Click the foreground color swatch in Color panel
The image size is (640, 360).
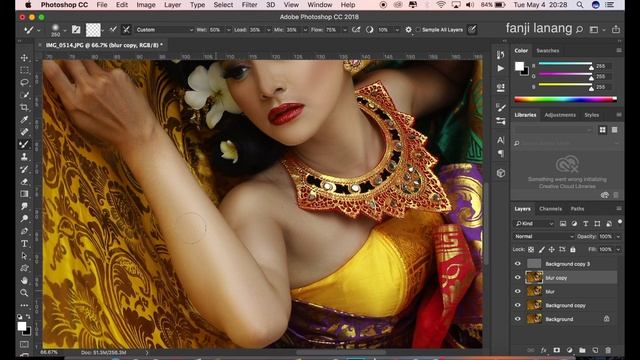coord(519,66)
